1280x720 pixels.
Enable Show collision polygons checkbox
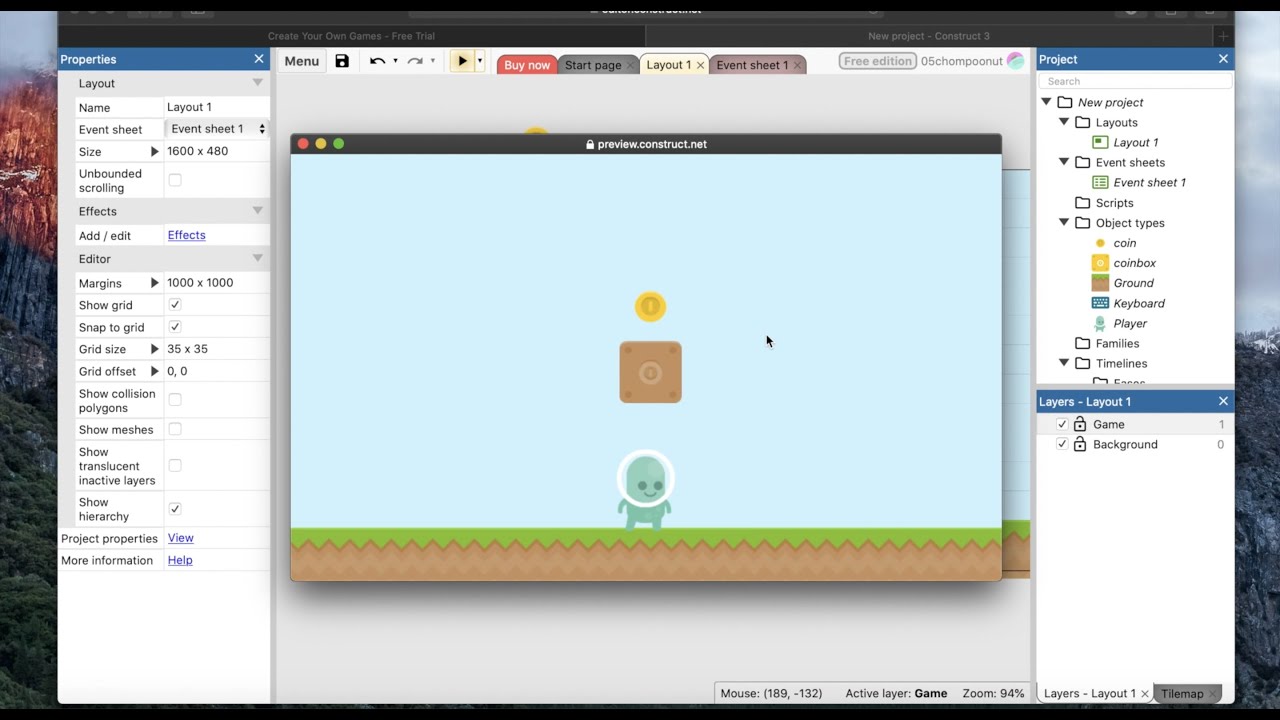[x=175, y=400]
